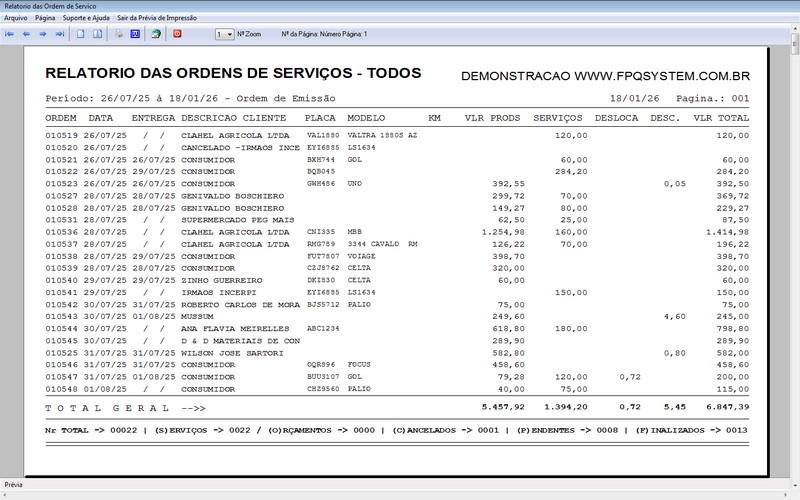Click the SUPERMERCADO PEG MAIS client

click(x=238, y=220)
